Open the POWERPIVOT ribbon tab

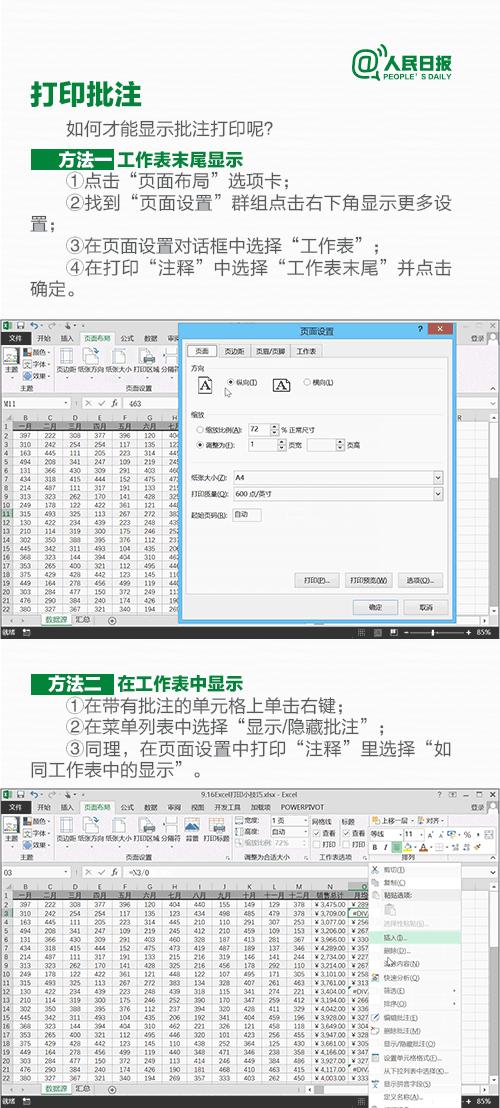[x=301, y=808]
